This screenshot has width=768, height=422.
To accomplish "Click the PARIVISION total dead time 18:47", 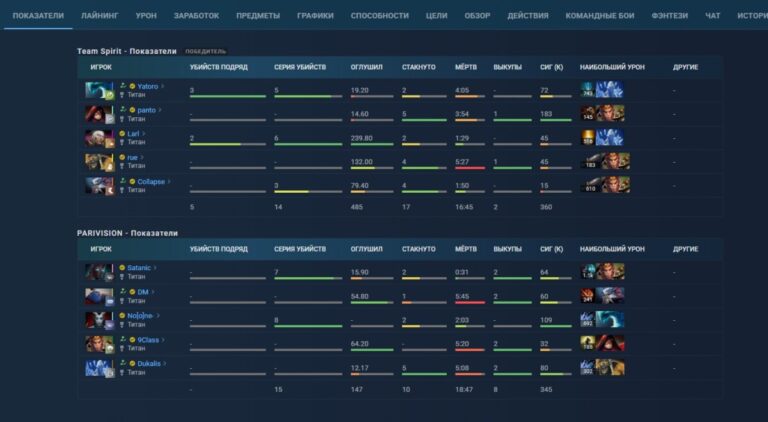I will (x=464, y=390).
